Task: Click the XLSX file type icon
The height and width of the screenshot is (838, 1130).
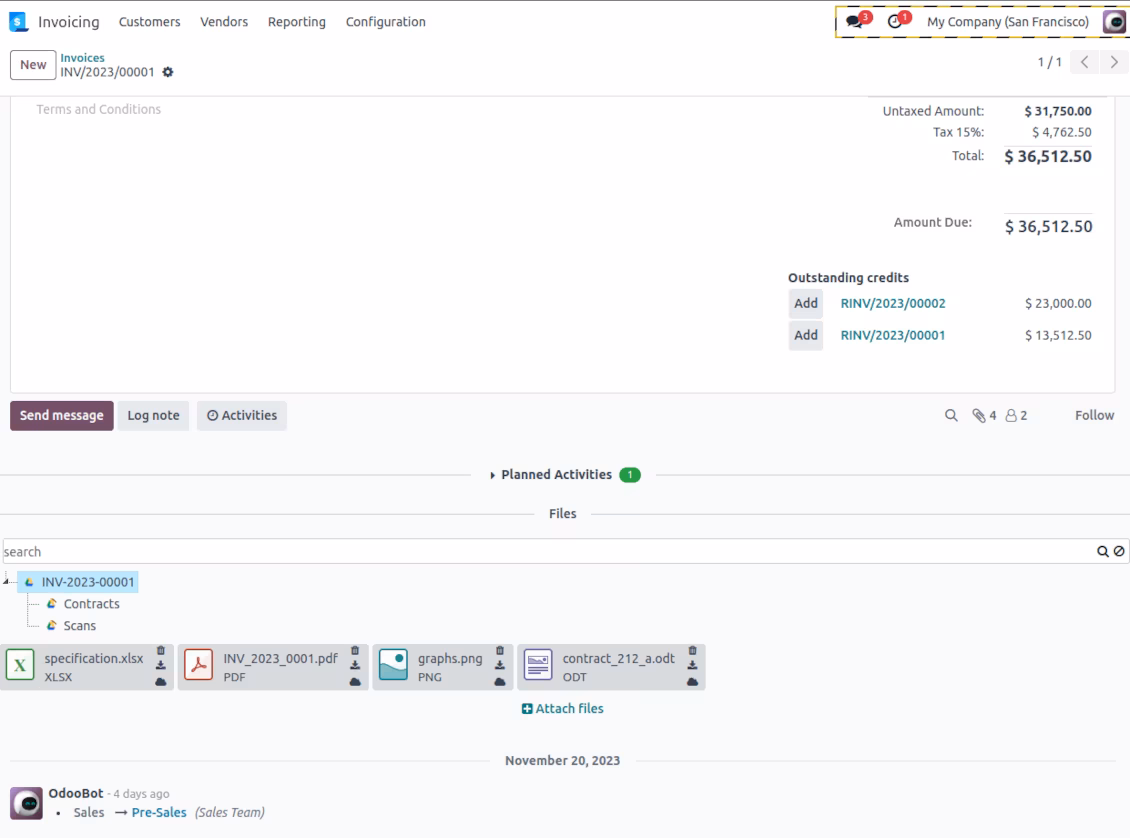Action: click(x=20, y=665)
